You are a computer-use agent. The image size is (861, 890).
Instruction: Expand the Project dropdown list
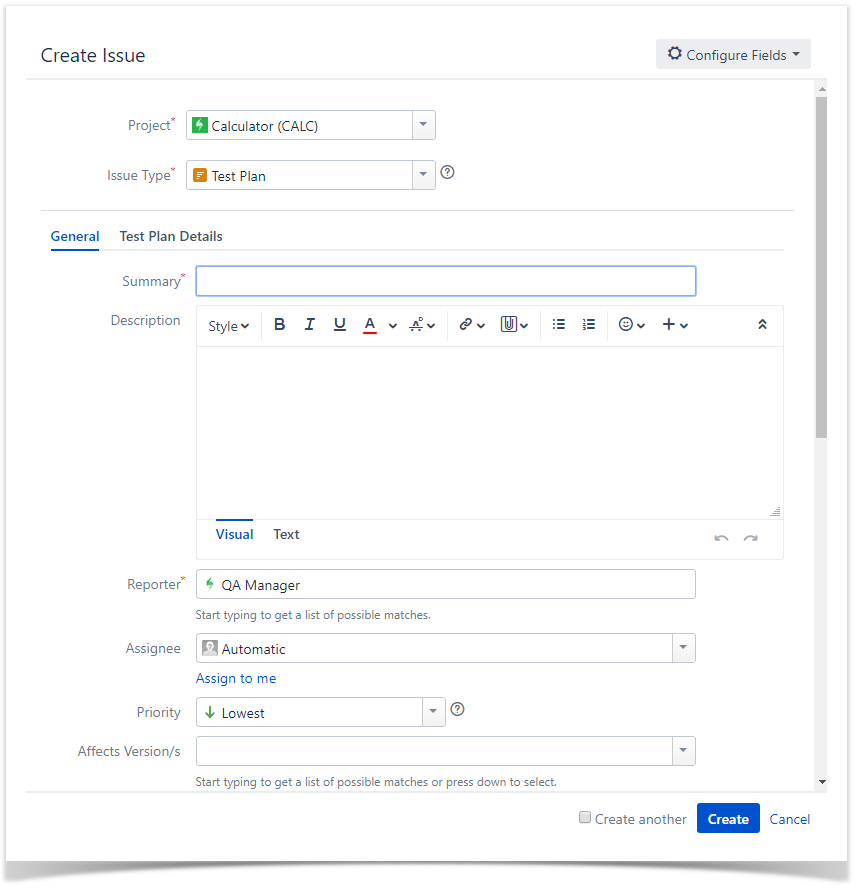click(x=423, y=125)
